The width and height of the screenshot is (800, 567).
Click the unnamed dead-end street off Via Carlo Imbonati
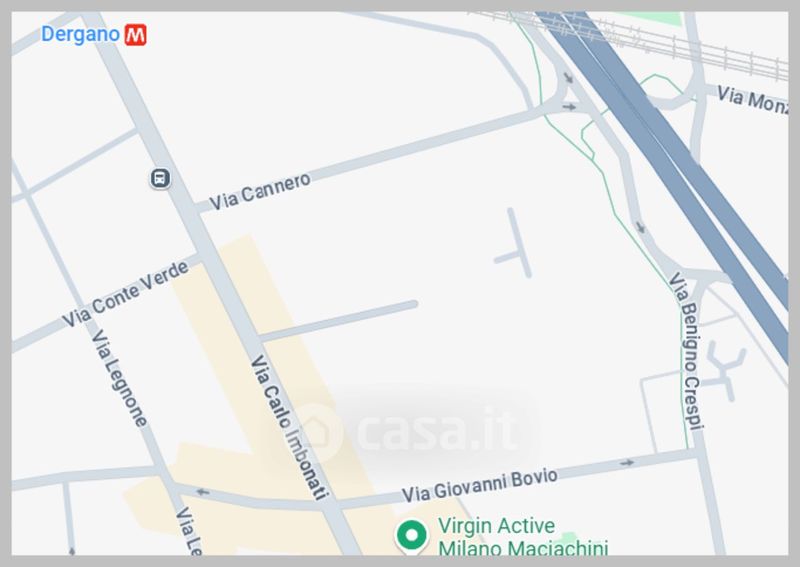point(339,321)
